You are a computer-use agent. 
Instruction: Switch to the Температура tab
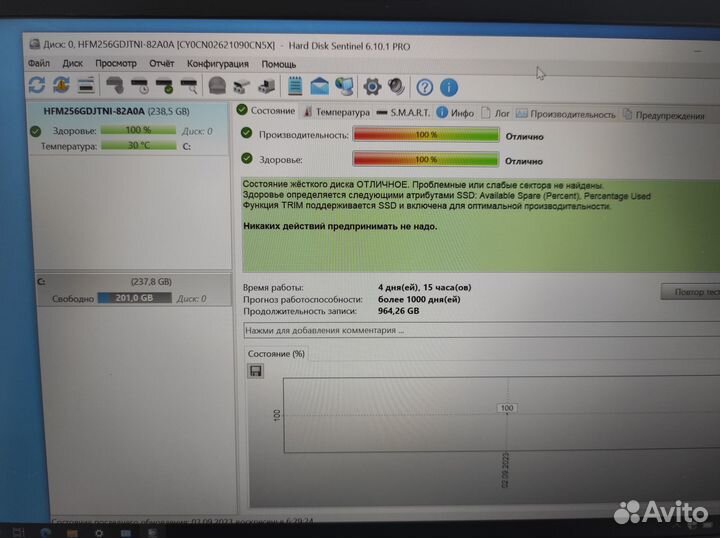point(337,114)
